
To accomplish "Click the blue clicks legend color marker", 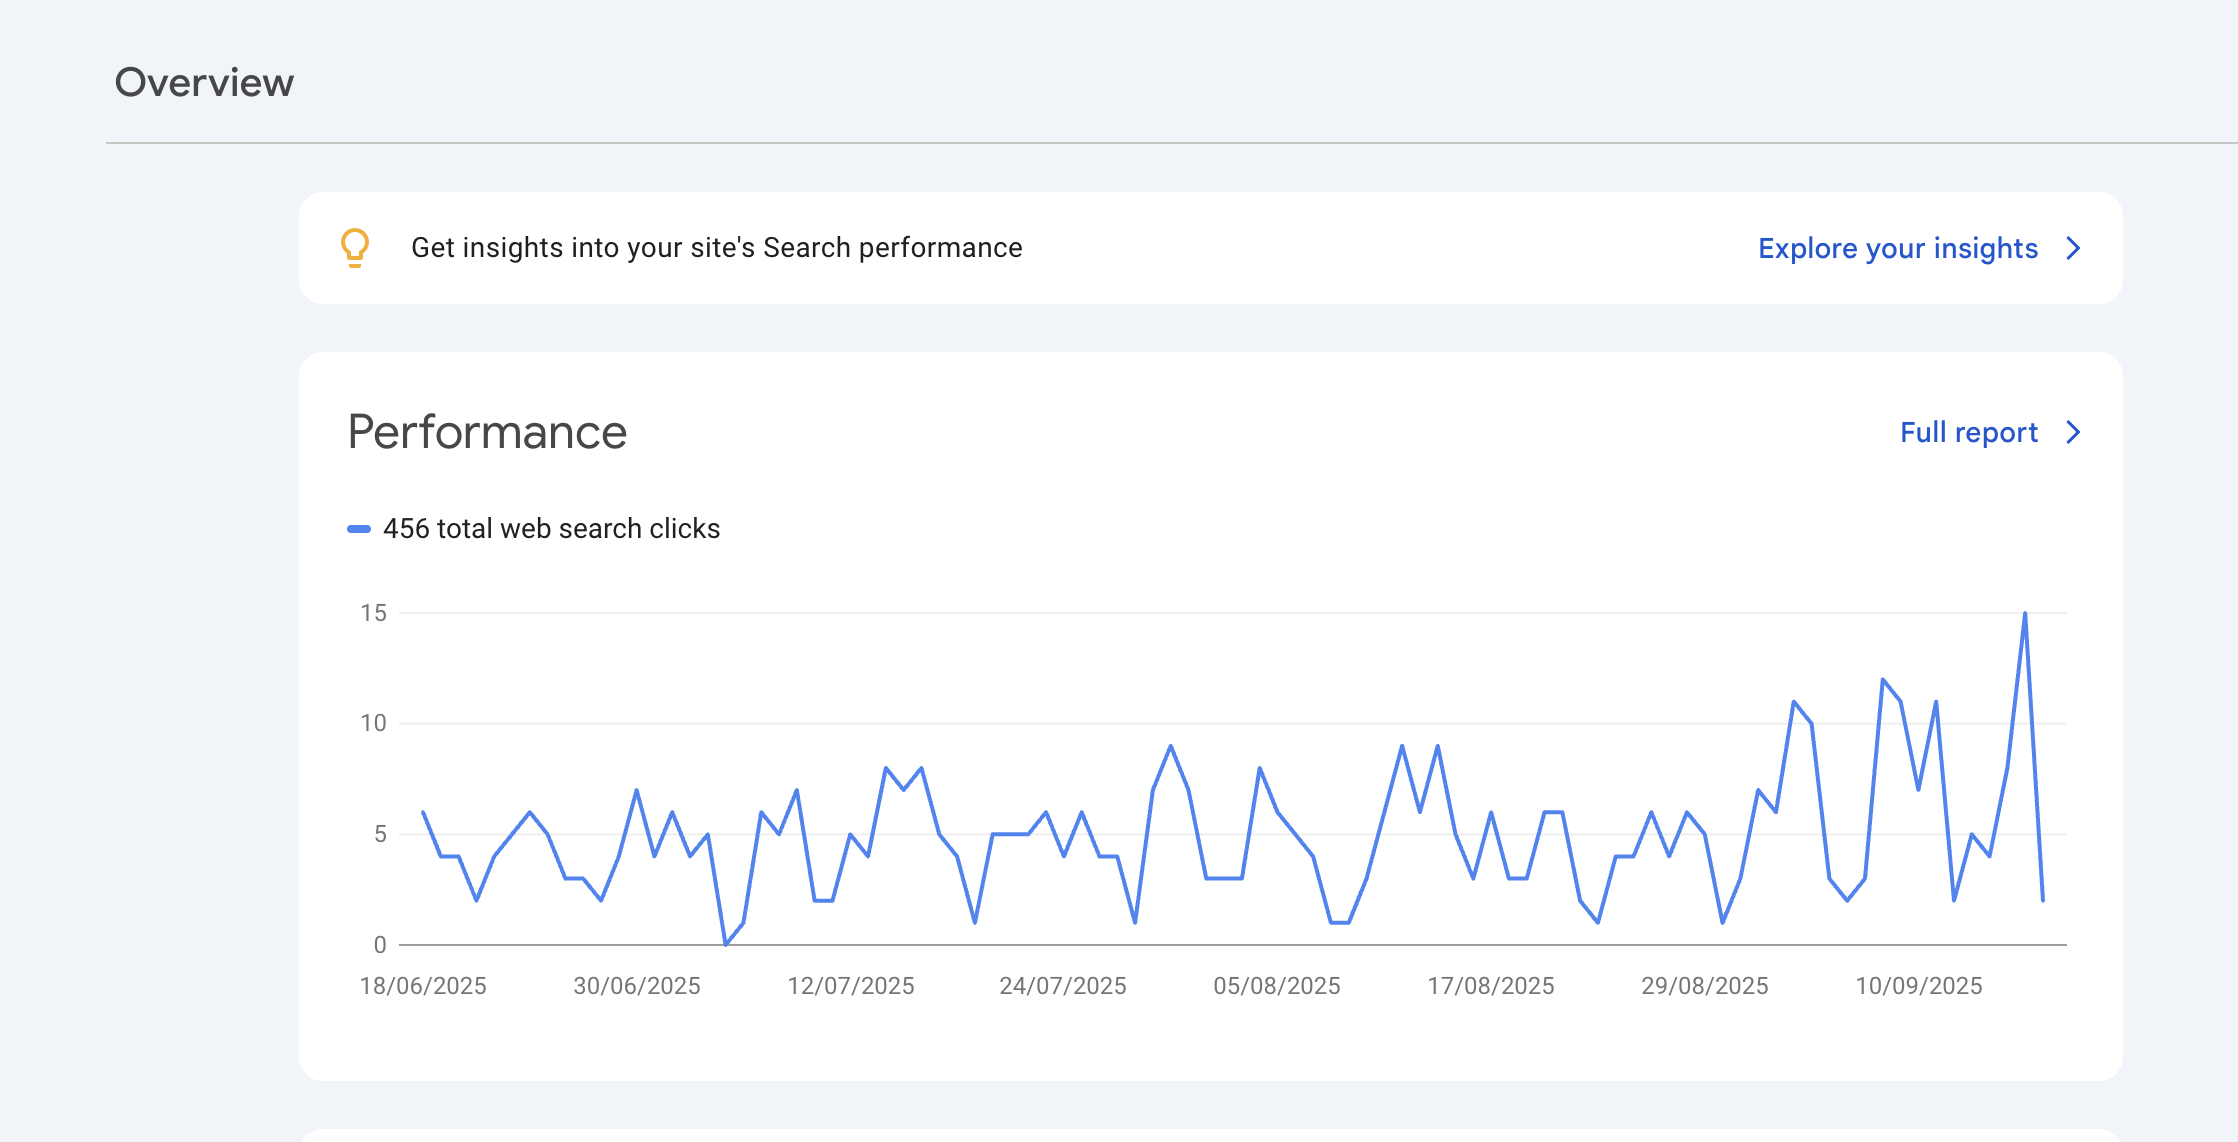I will point(359,529).
